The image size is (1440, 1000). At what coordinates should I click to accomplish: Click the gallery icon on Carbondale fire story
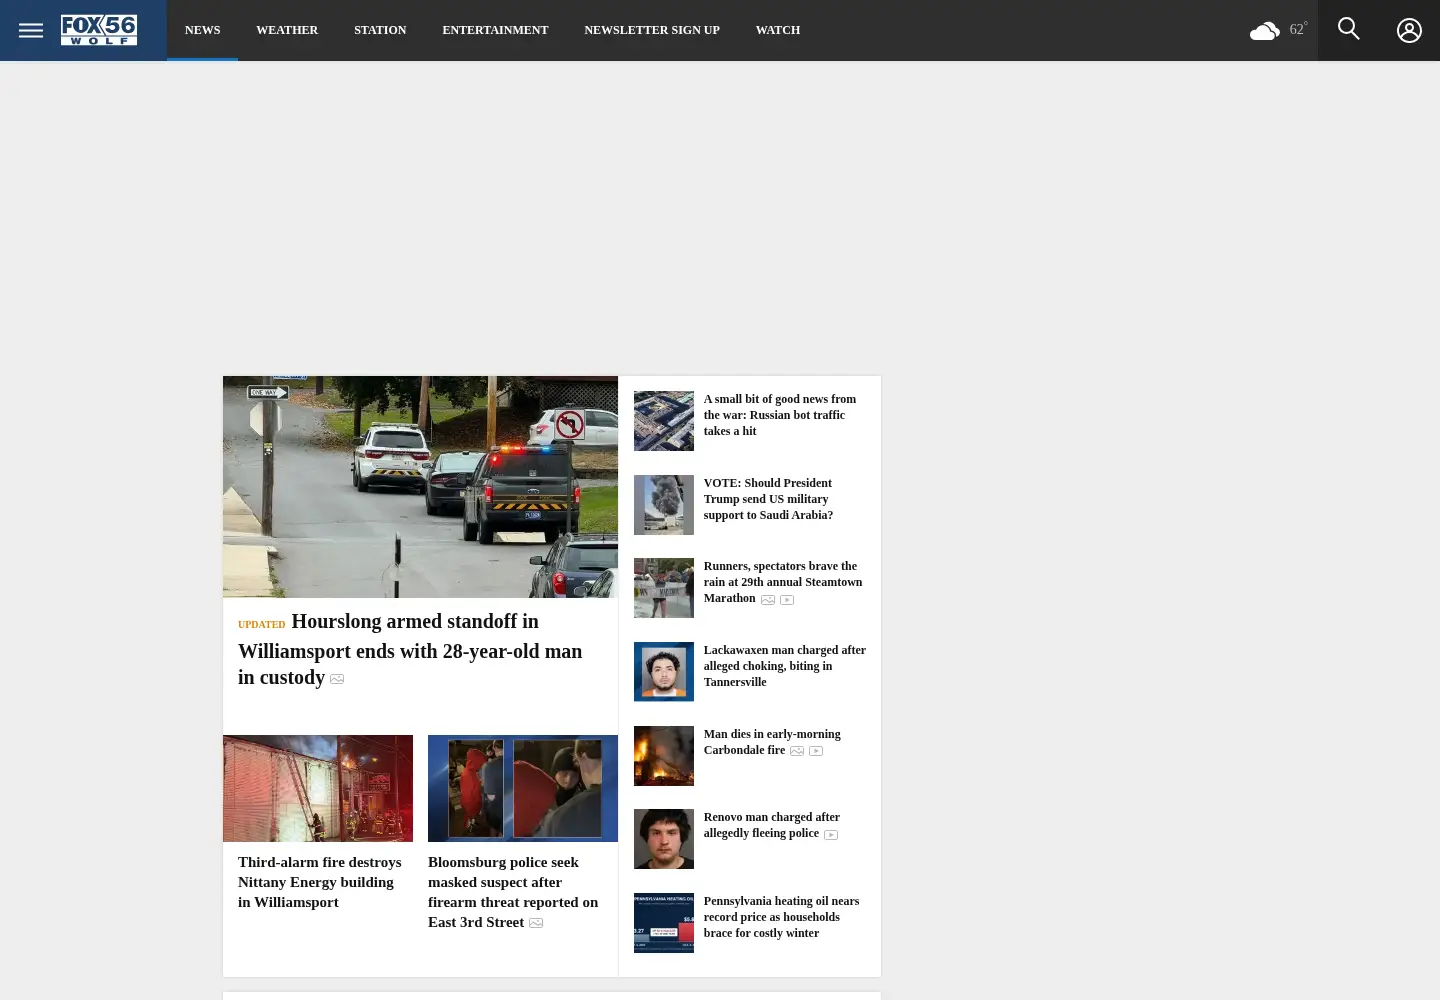[x=797, y=751]
